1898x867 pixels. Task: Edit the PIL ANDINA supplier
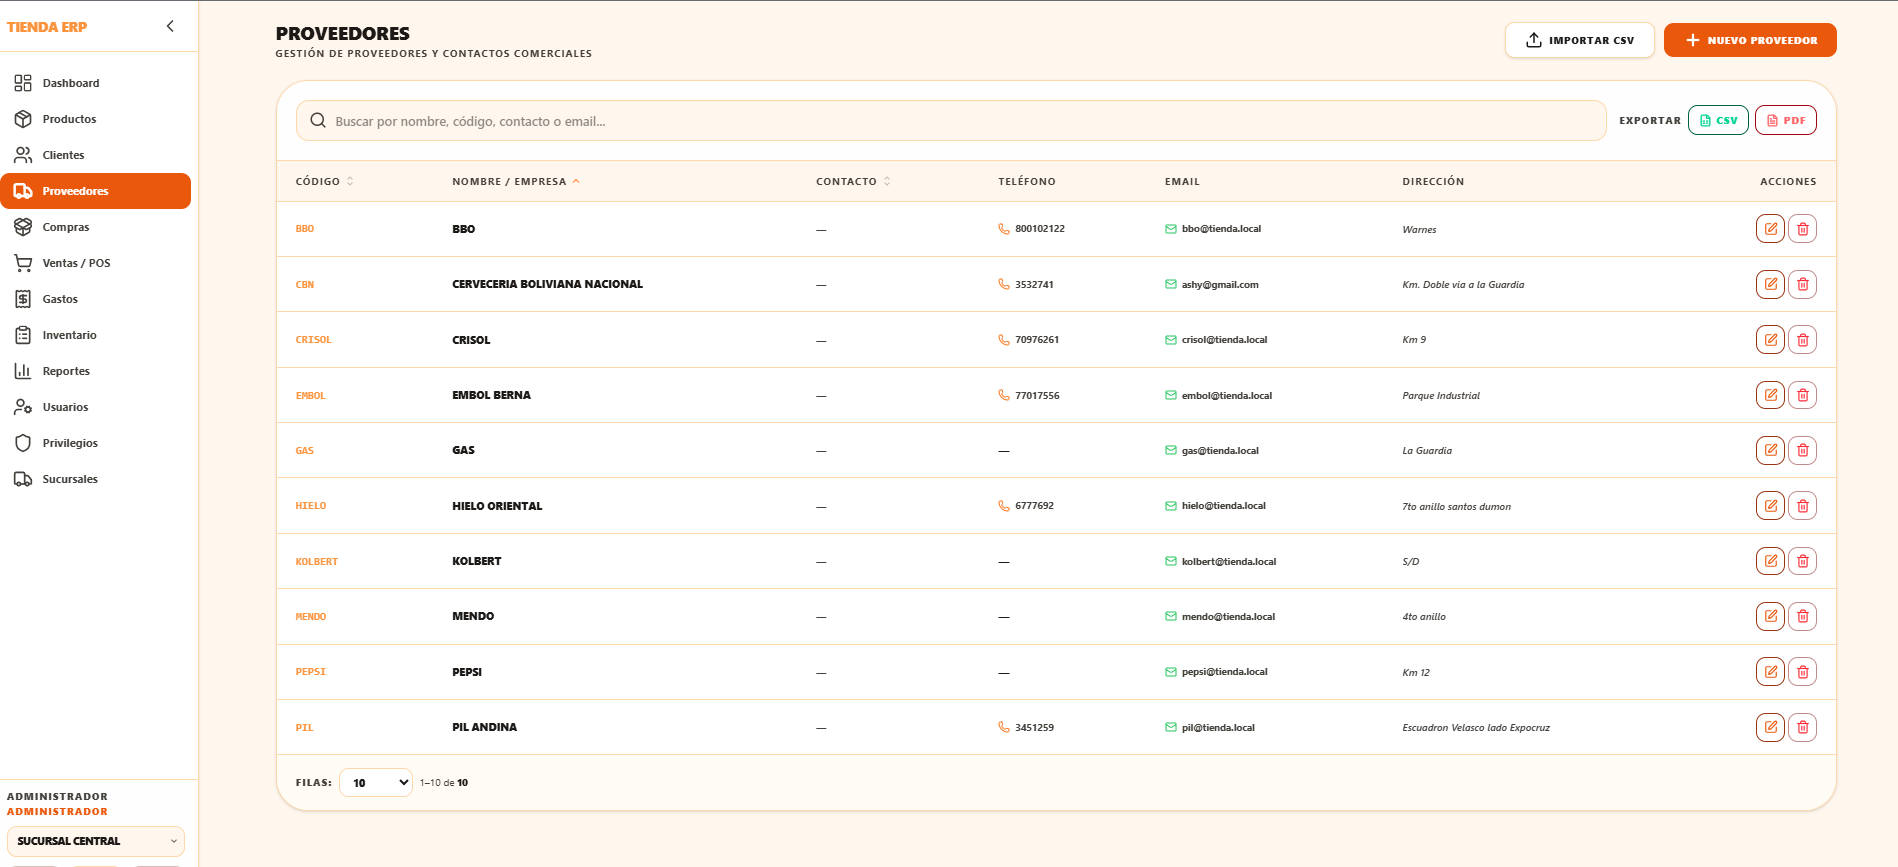(1770, 727)
